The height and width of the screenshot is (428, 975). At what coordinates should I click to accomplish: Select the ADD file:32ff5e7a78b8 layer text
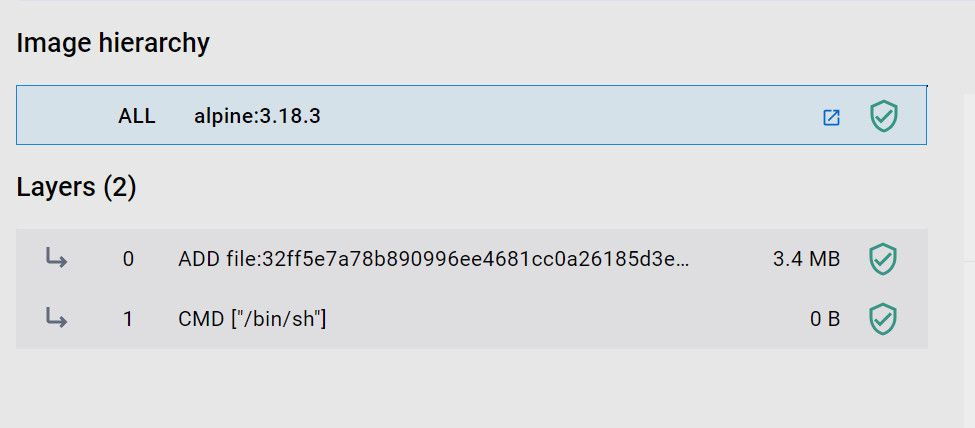tap(434, 259)
